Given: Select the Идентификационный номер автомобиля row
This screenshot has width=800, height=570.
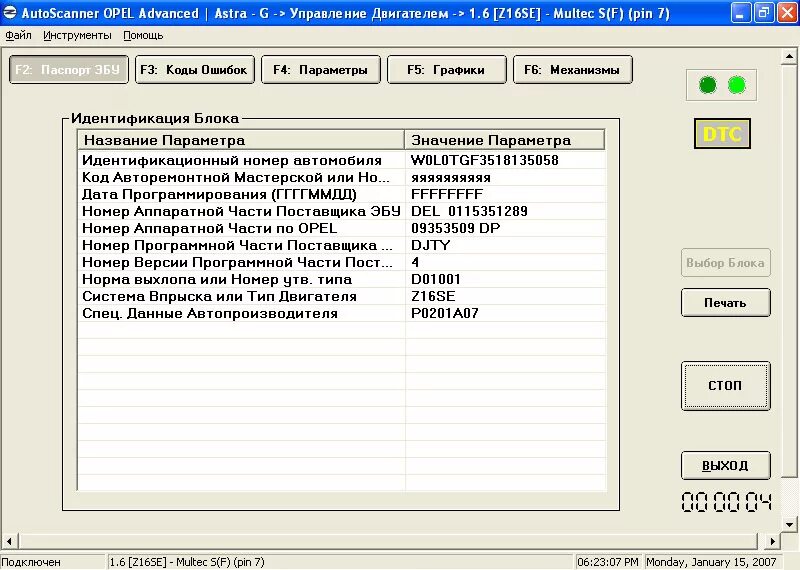Looking at the screenshot, I should click(342, 160).
